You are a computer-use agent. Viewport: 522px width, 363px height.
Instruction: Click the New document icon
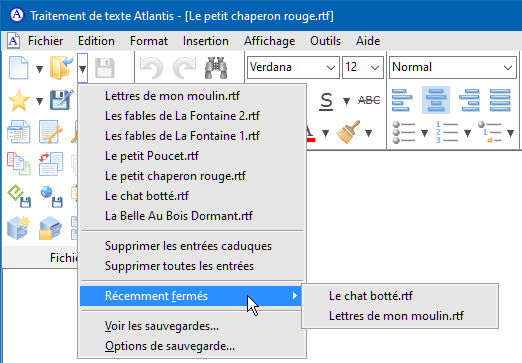coord(18,68)
